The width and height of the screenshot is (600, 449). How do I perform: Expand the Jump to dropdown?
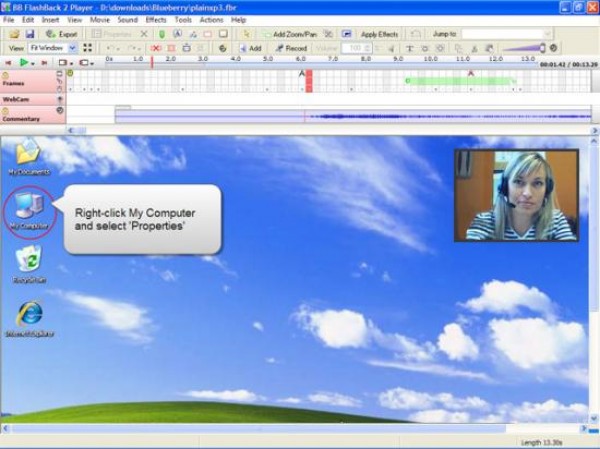[547, 34]
